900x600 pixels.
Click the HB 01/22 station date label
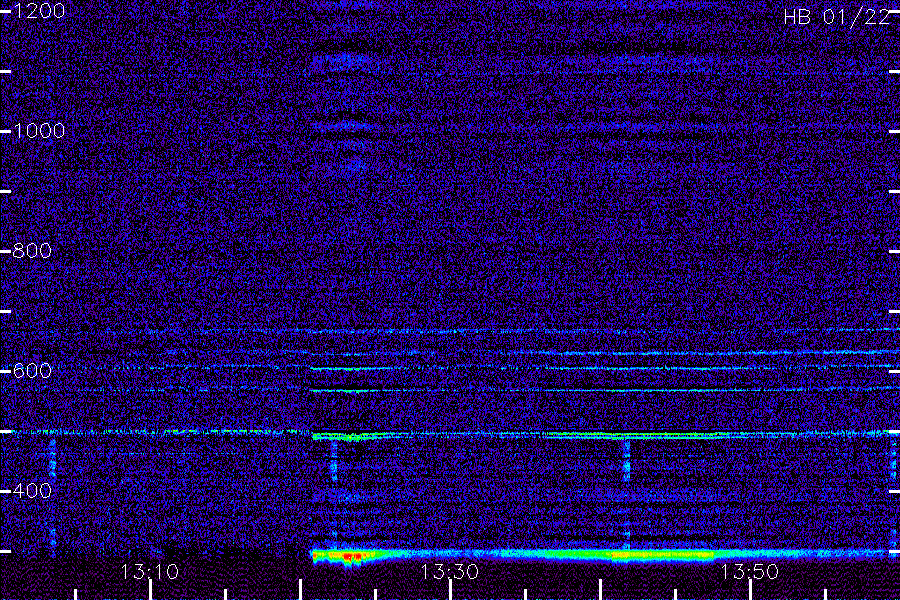click(x=837, y=17)
